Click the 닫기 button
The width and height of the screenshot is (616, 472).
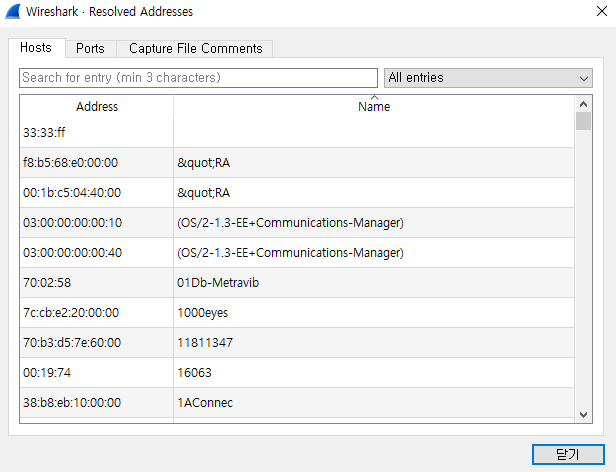point(568,454)
